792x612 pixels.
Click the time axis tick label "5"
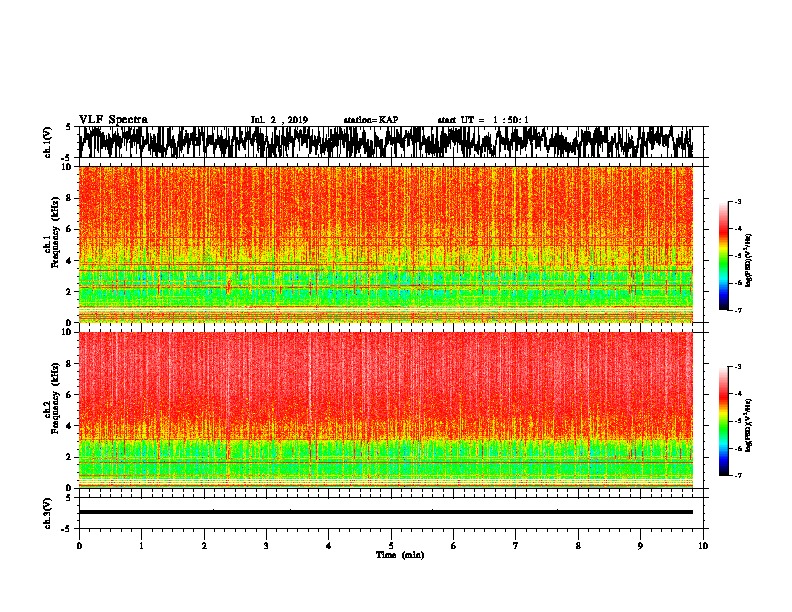[391, 546]
